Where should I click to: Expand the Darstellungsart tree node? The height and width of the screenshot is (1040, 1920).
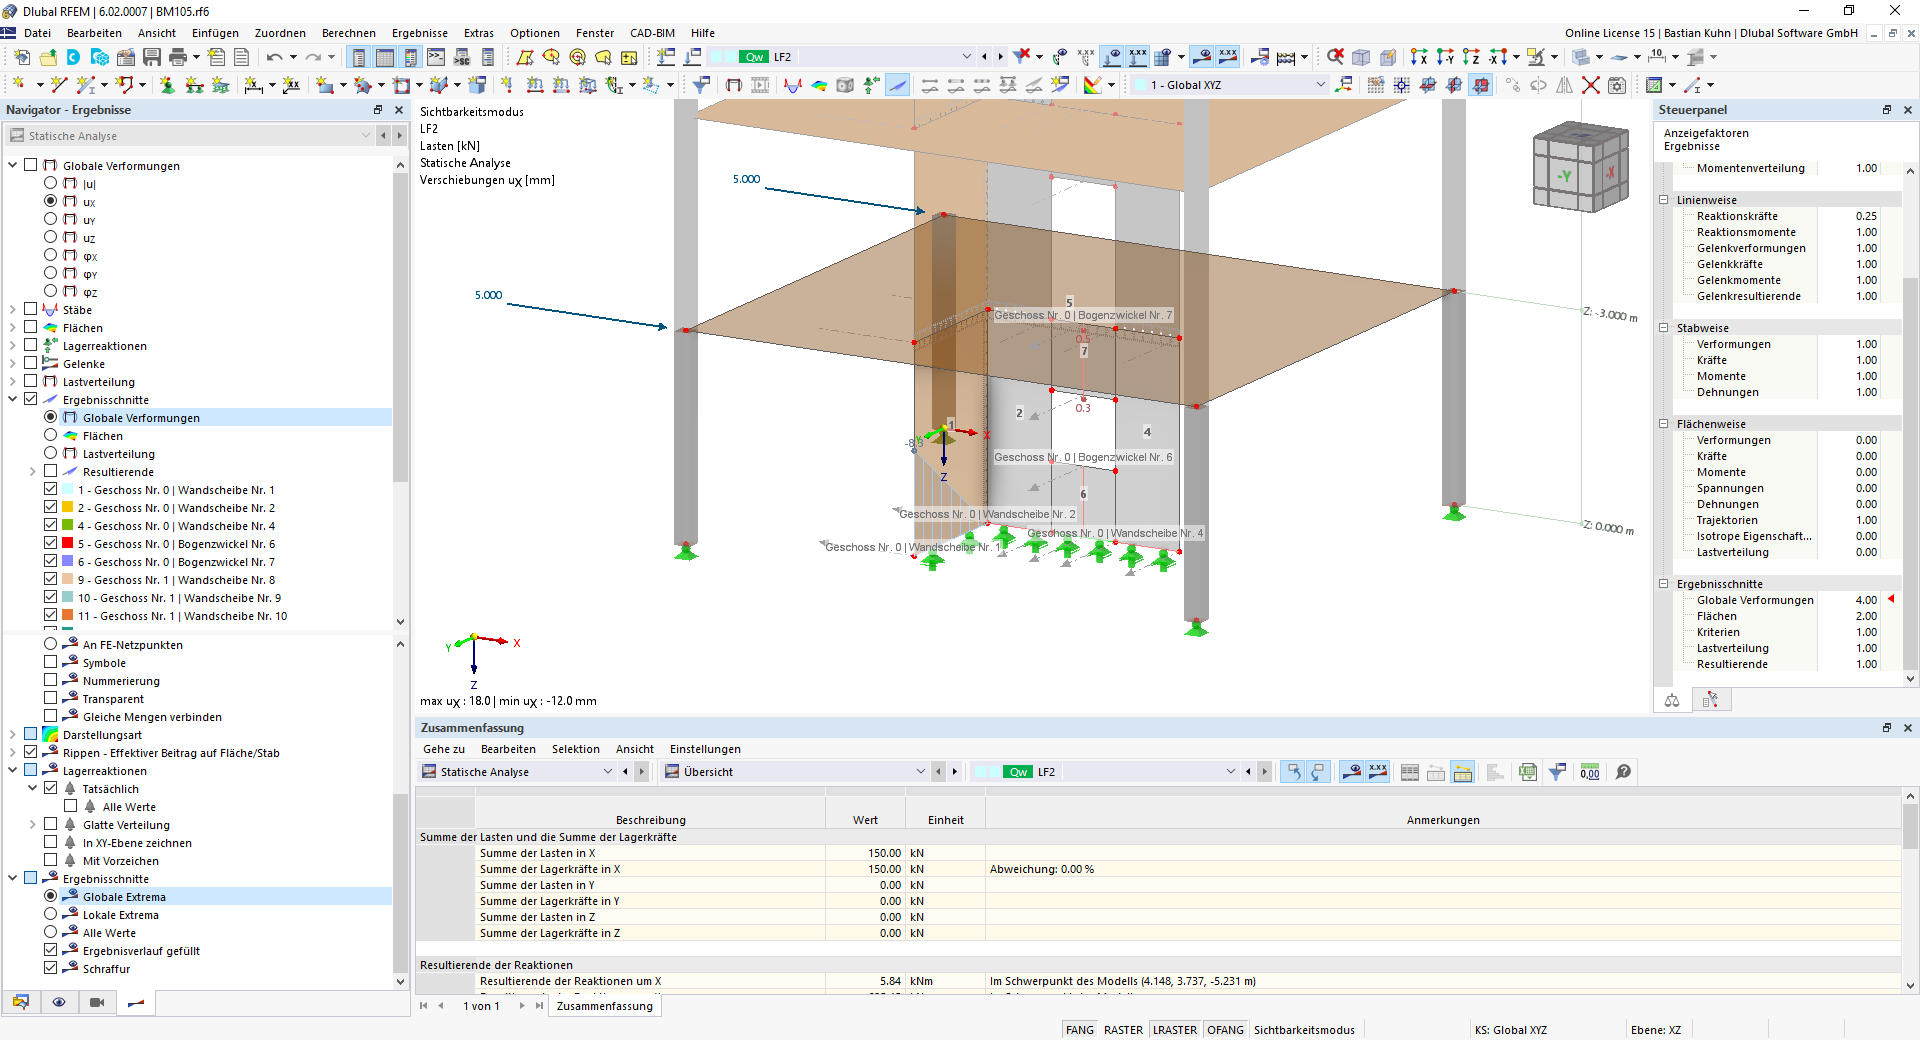click(x=12, y=734)
